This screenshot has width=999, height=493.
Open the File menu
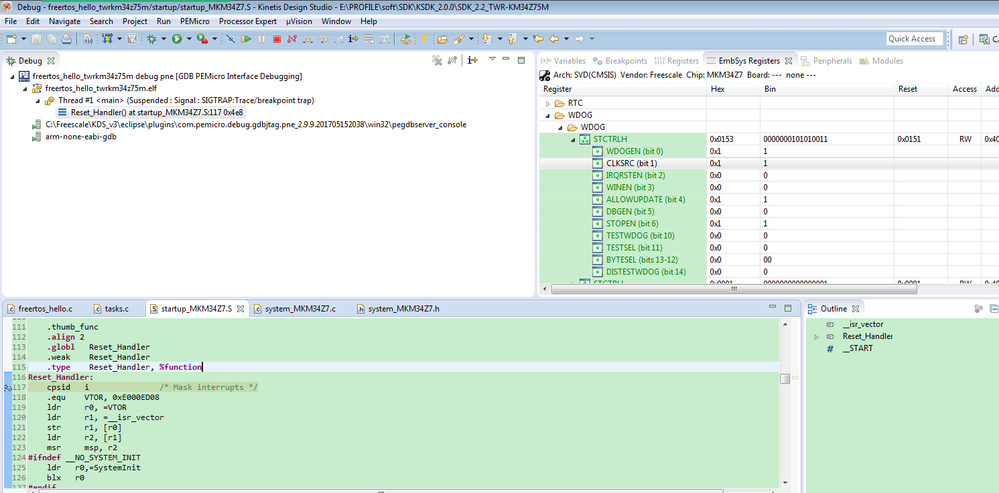tap(10, 21)
